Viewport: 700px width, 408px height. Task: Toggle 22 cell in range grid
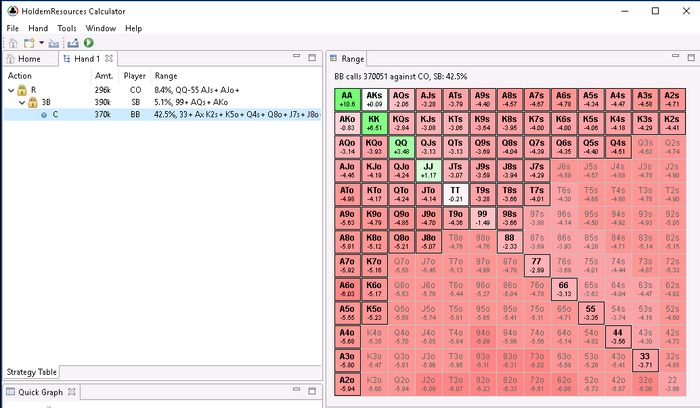point(672,383)
